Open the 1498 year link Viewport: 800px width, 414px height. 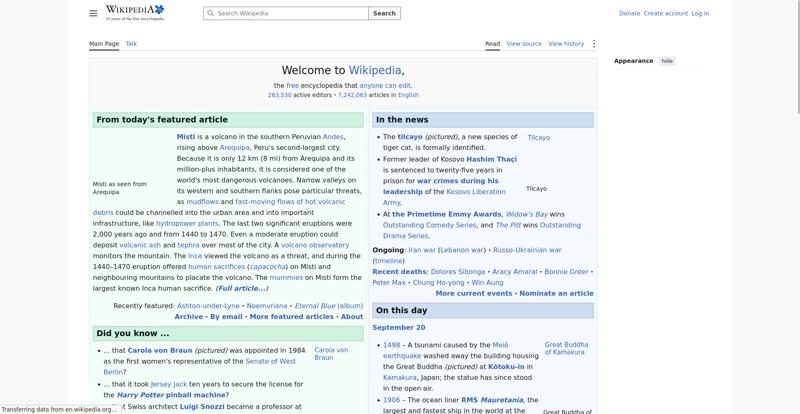click(x=391, y=345)
